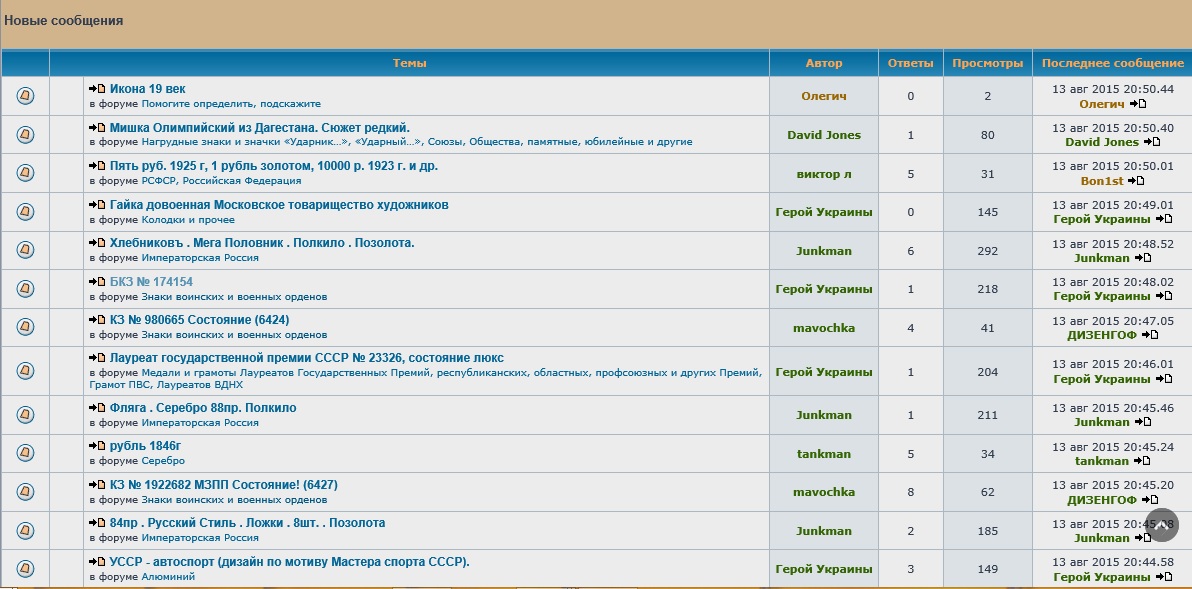This screenshot has width=1192, height=589.
Task: Open forum link Императорская Россия under Хлебниковъ
Action: tap(200, 258)
